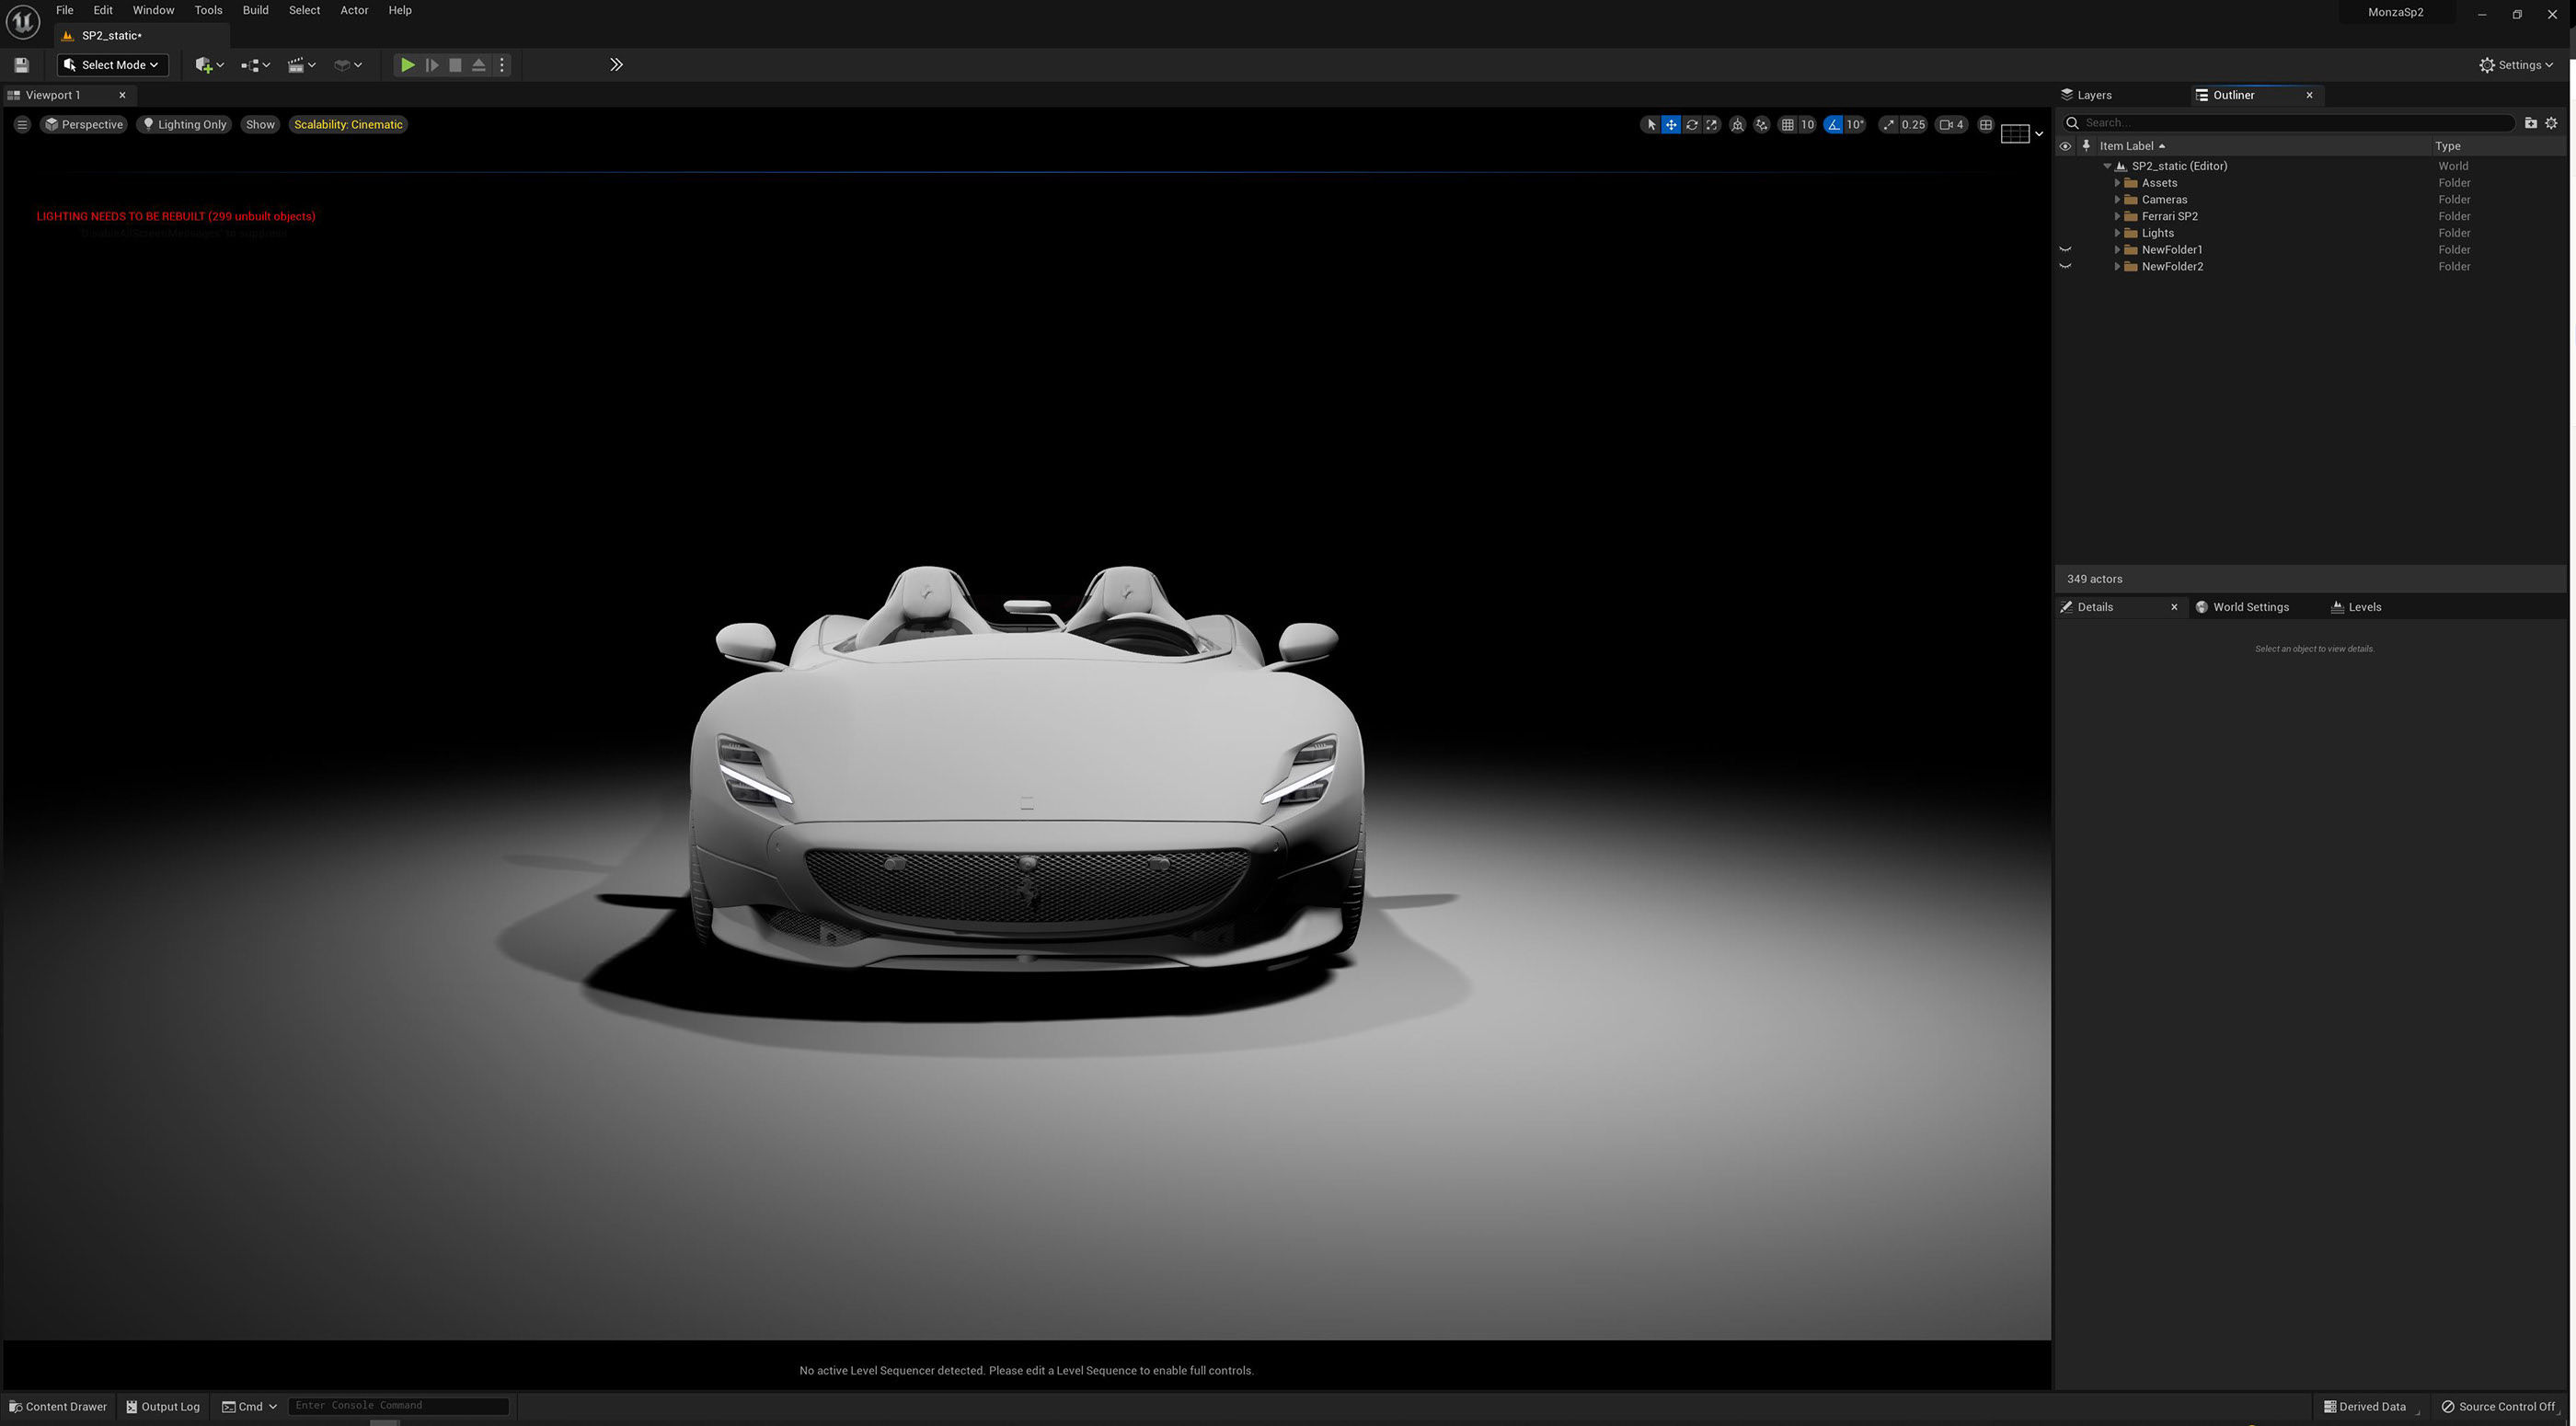Expand hidden toolbar items chevron
This screenshot has height=1426, width=2576.
pos(616,65)
